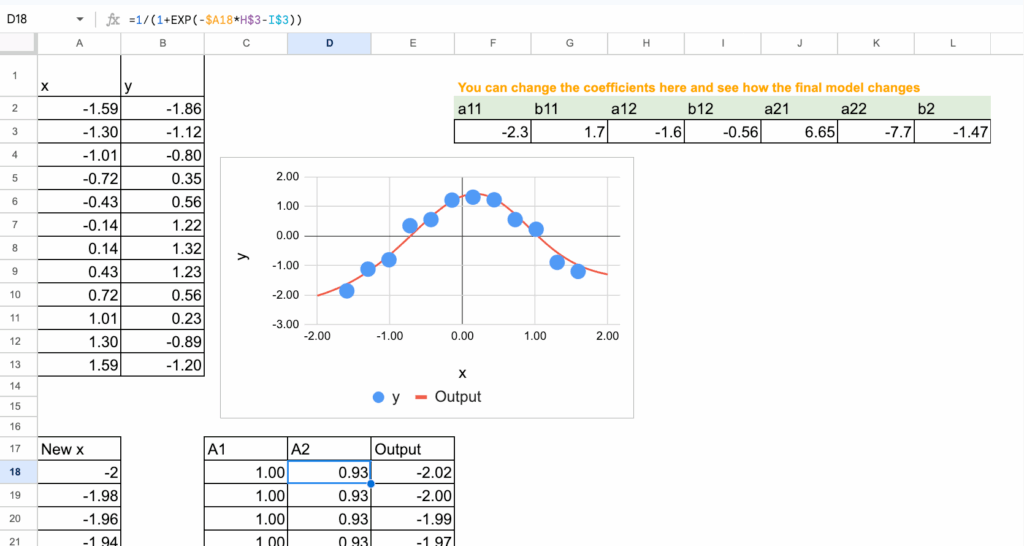Click the "New x" header cell
Screen dimensions: 1024x546
point(79,449)
